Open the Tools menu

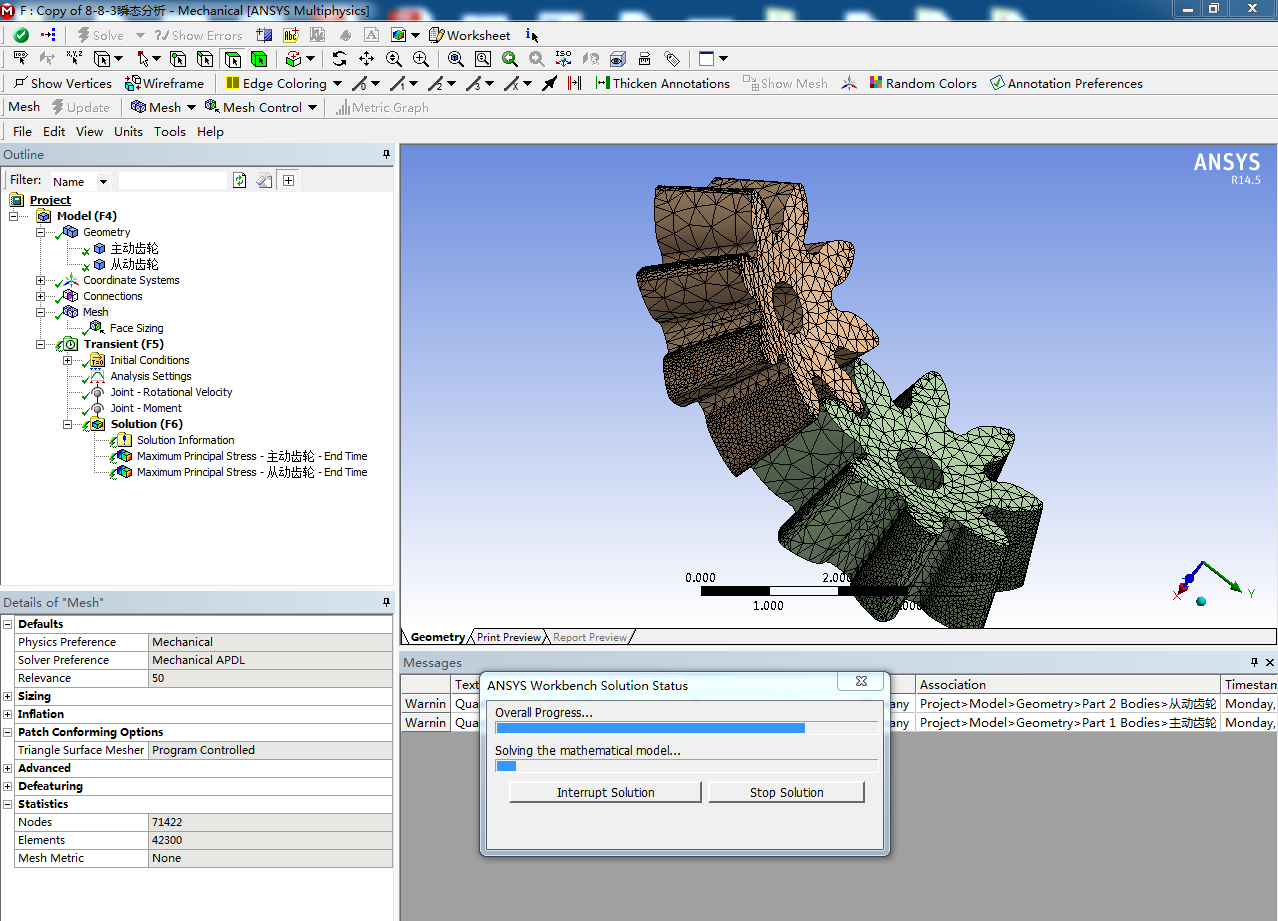click(170, 132)
